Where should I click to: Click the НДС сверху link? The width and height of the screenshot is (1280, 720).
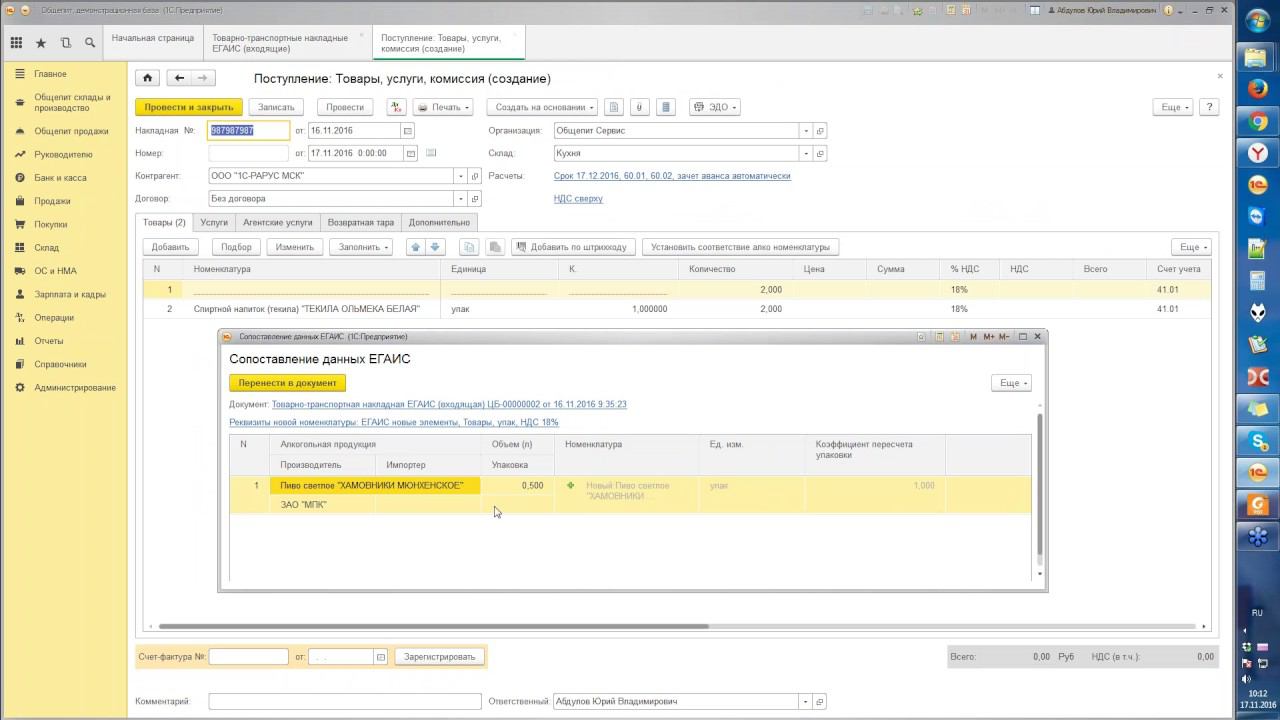tap(578, 199)
